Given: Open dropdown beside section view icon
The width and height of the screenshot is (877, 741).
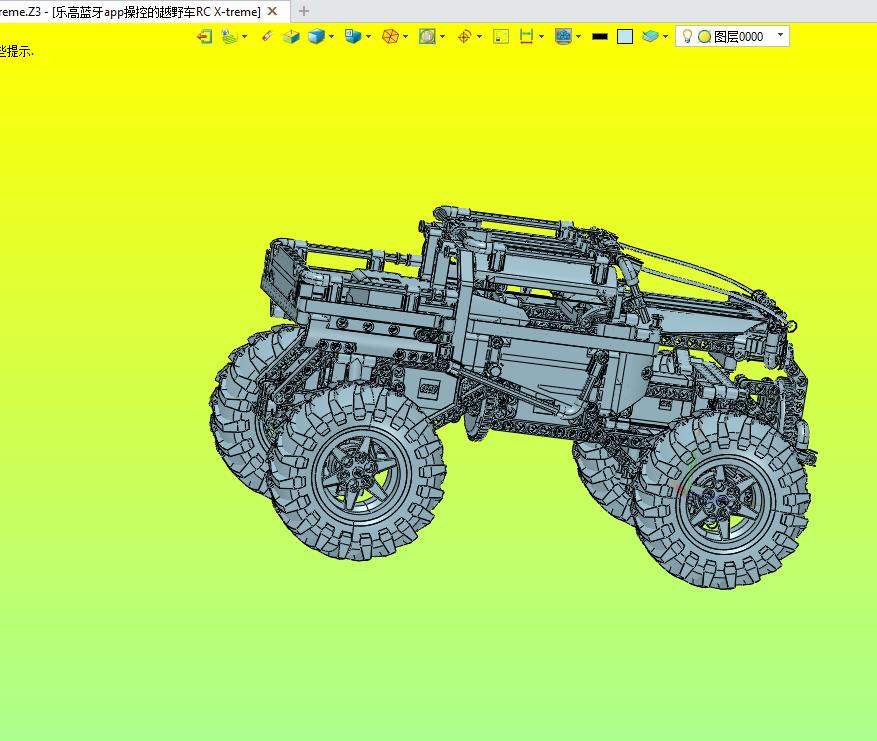Looking at the screenshot, I should pos(442,37).
